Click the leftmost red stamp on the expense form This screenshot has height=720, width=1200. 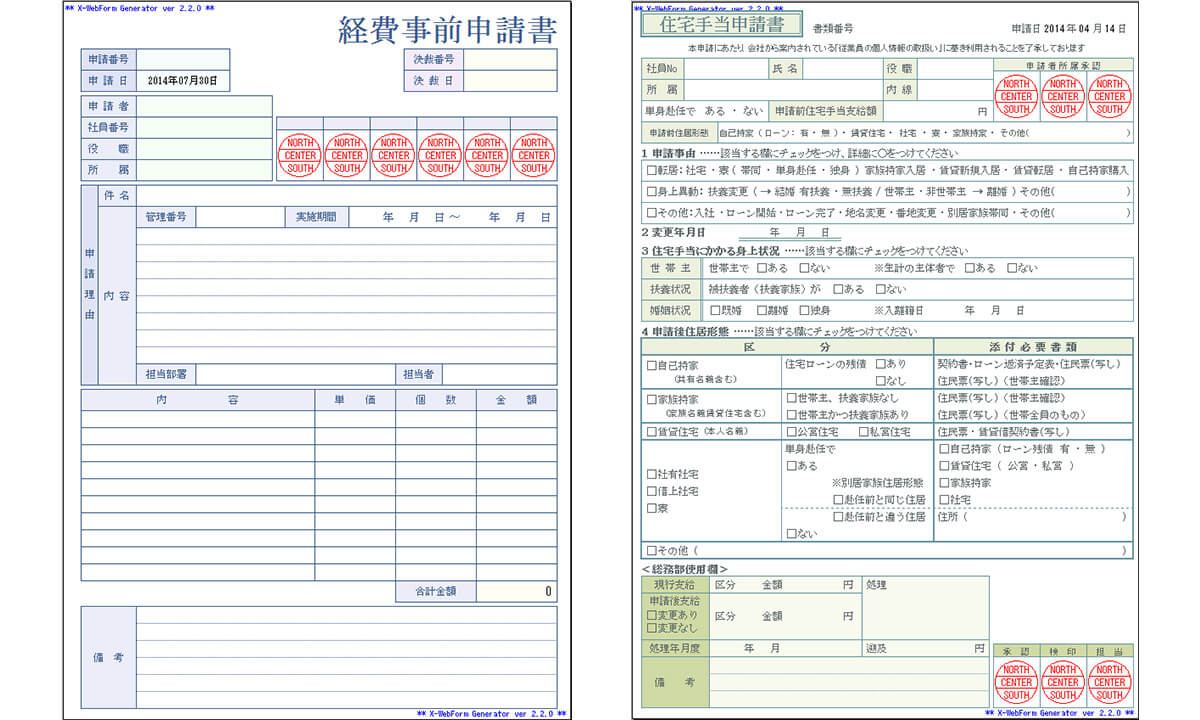pos(300,155)
